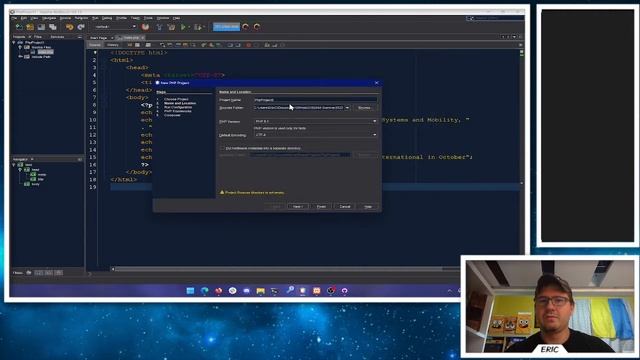The height and width of the screenshot is (360, 640).
Task: Click the Undo toolbar icon
Action: coord(69,27)
